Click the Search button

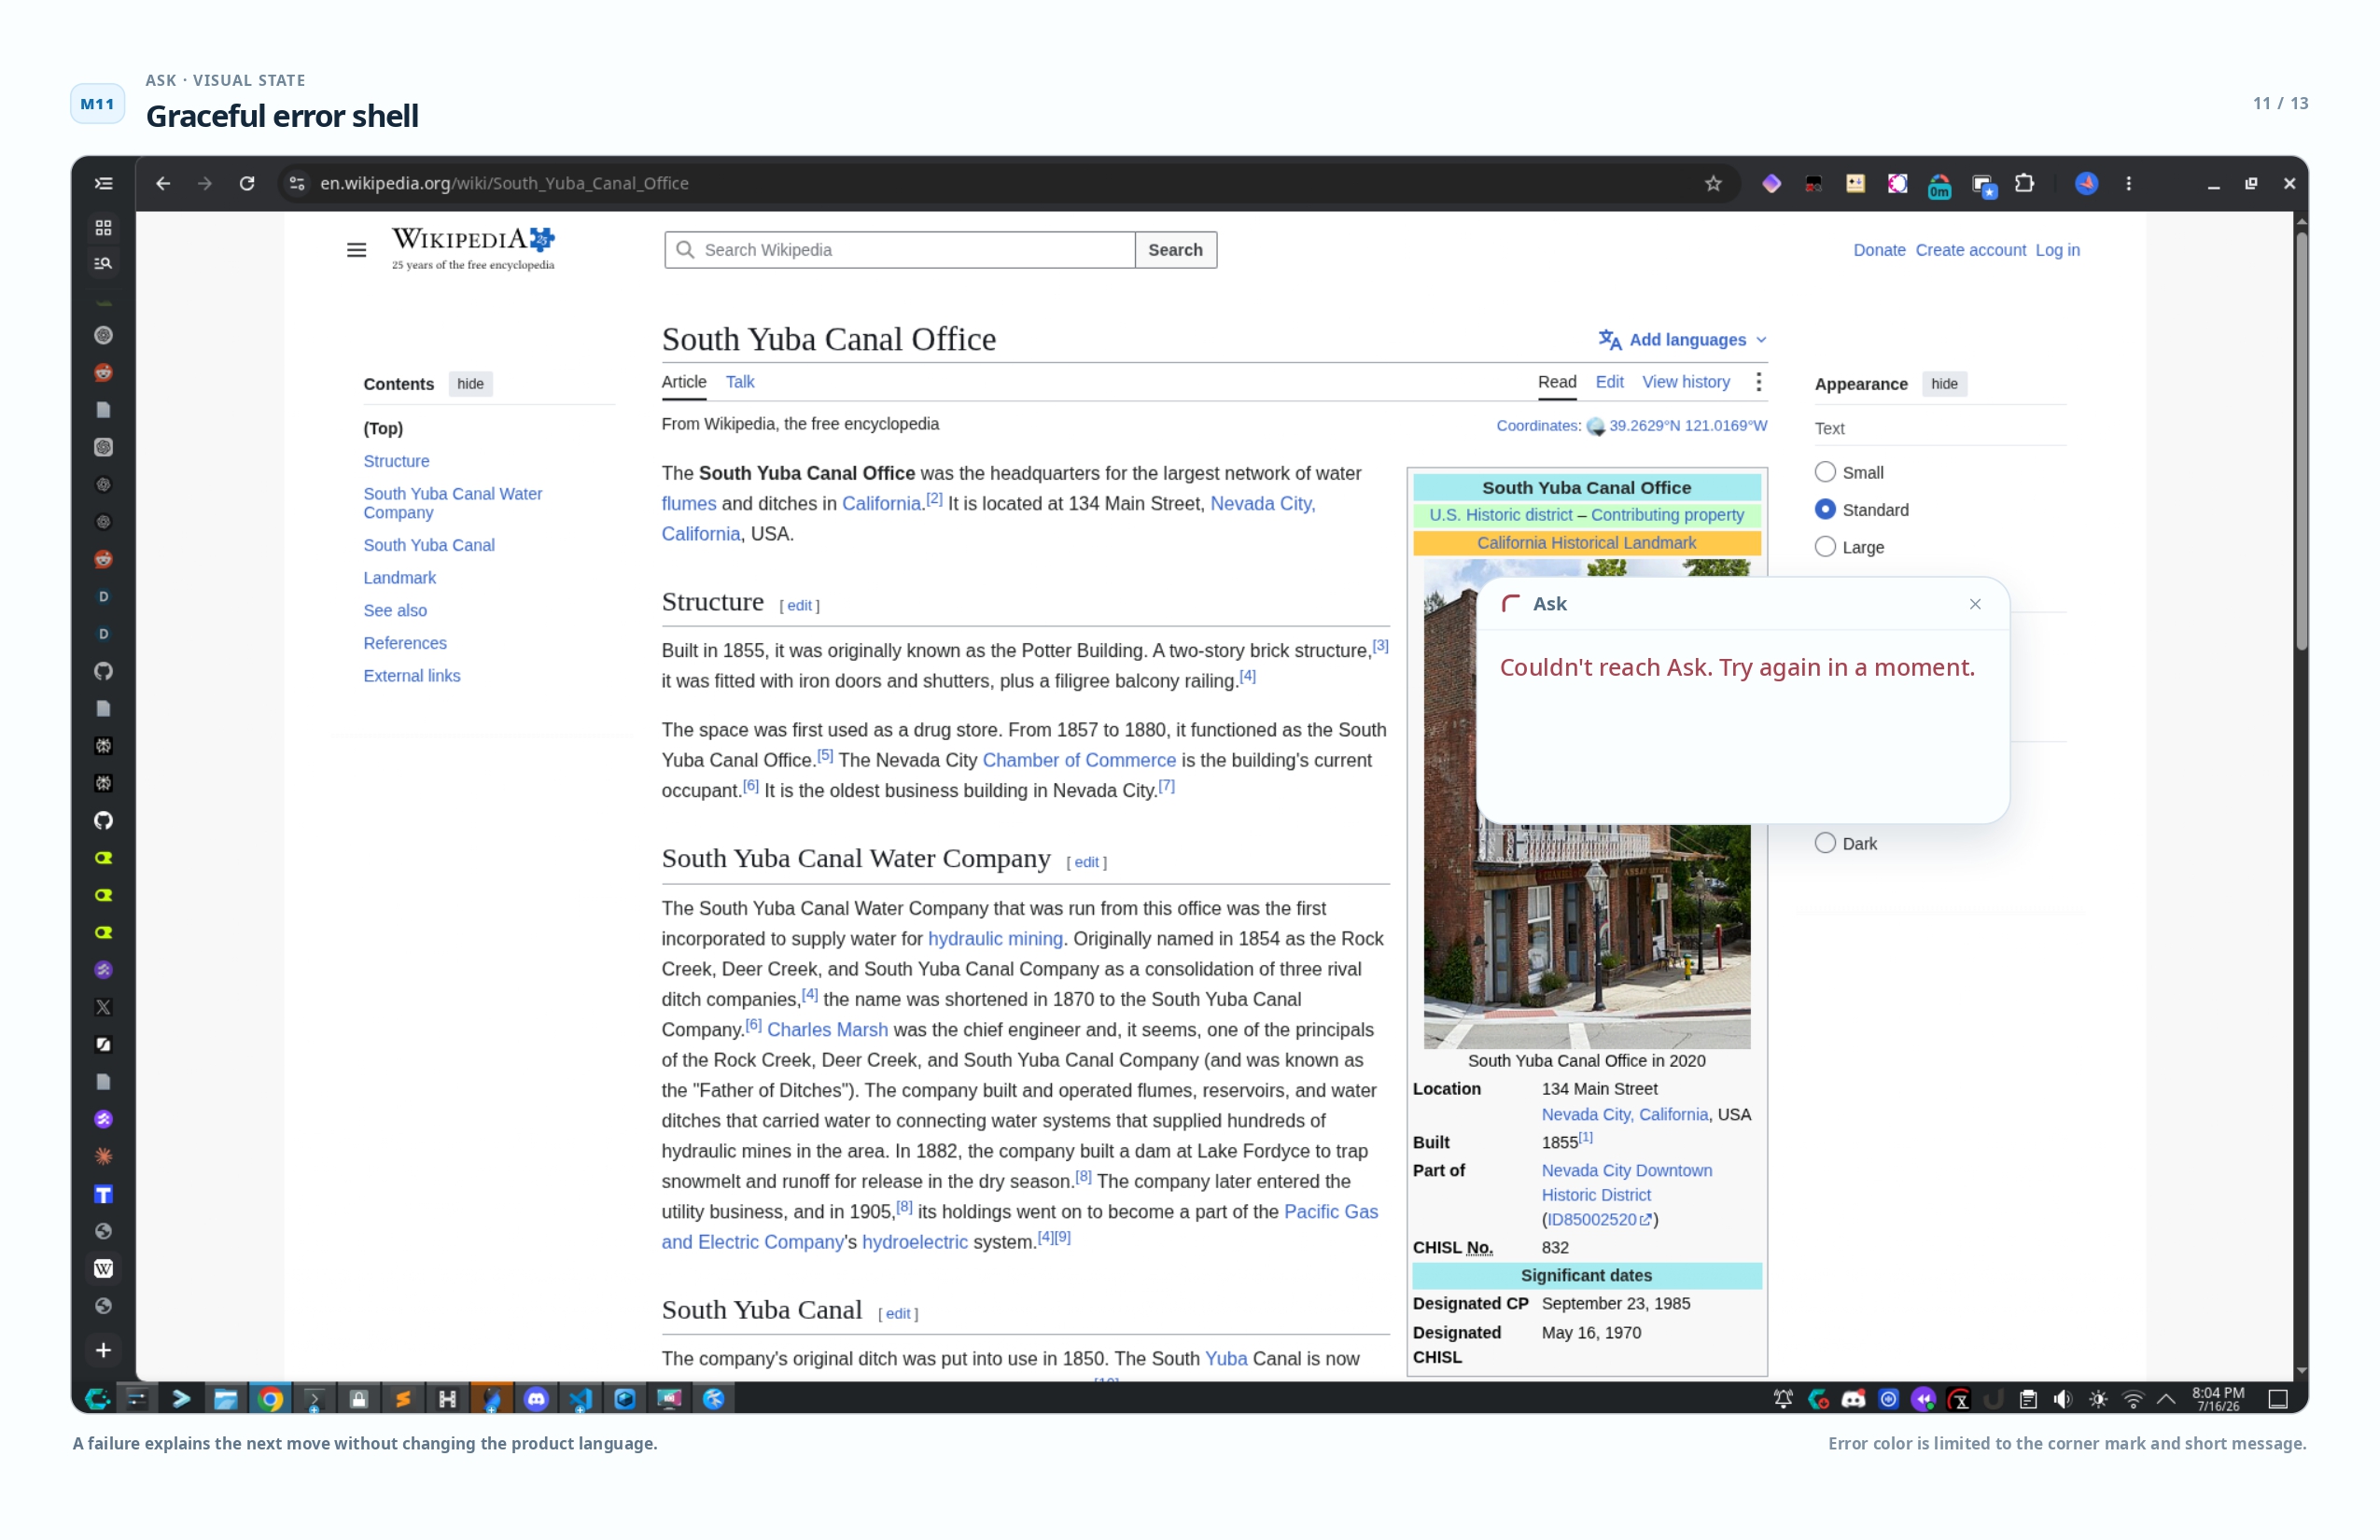click(1175, 250)
